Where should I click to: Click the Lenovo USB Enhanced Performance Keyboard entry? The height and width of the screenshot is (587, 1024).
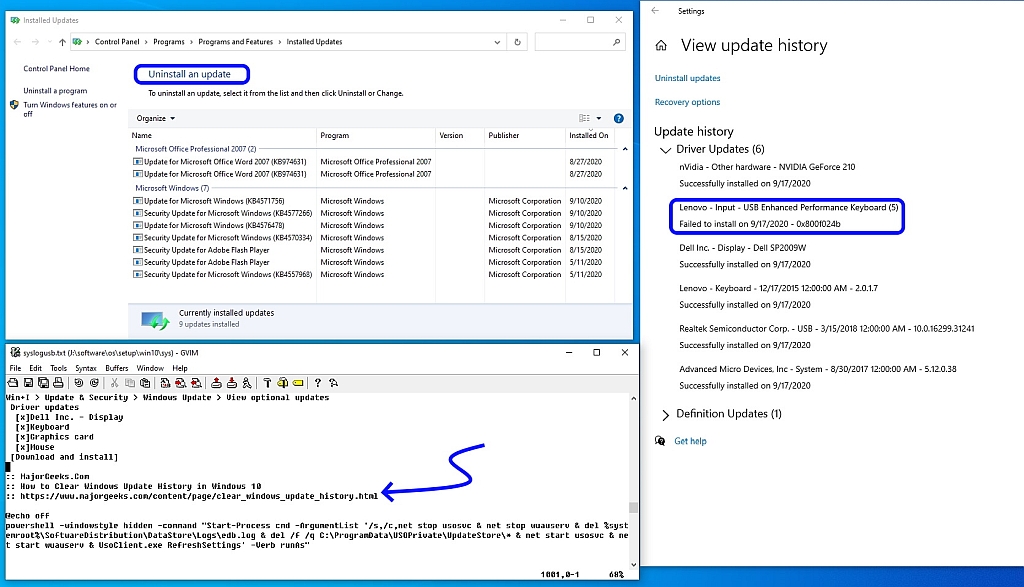(x=788, y=215)
